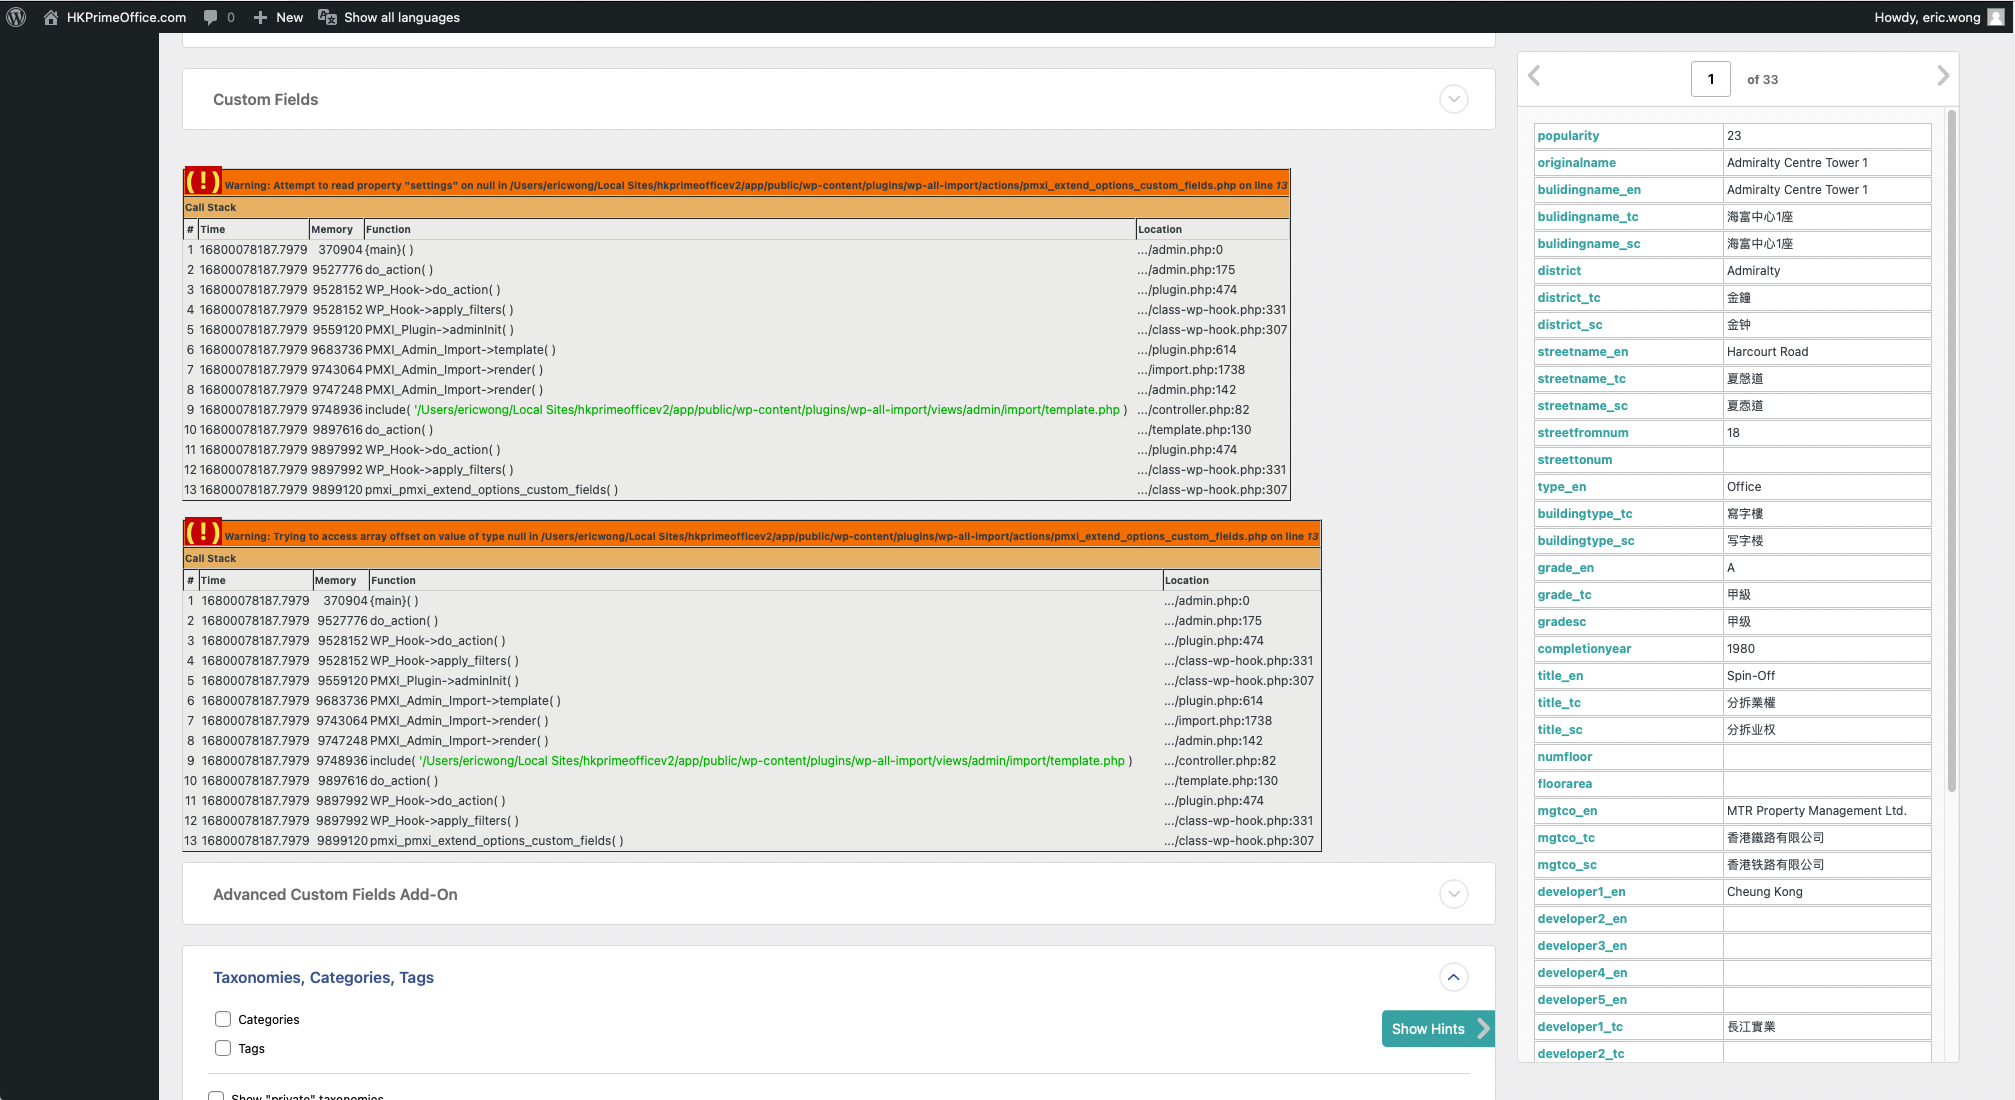Viewport: 2015px width, 1100px height.
Task: Go to next record with right arrow
Action: click(x=1942, y=76)
